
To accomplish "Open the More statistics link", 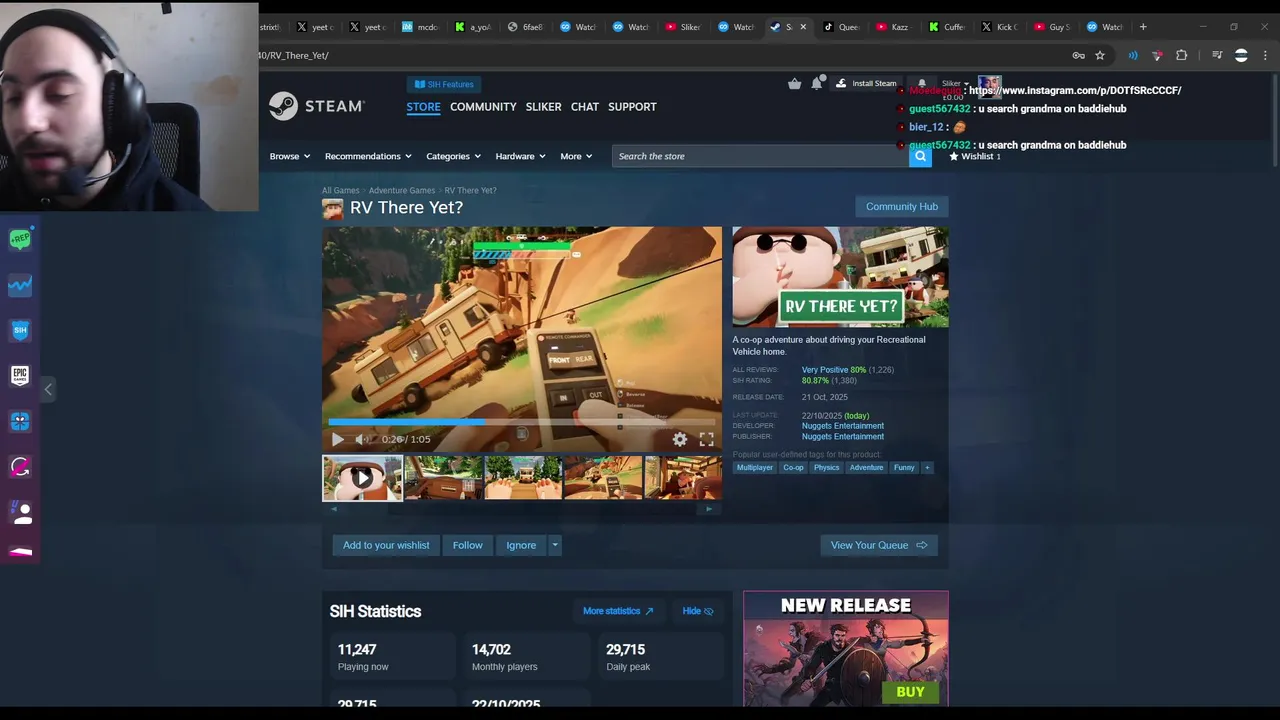I will 618,611.
